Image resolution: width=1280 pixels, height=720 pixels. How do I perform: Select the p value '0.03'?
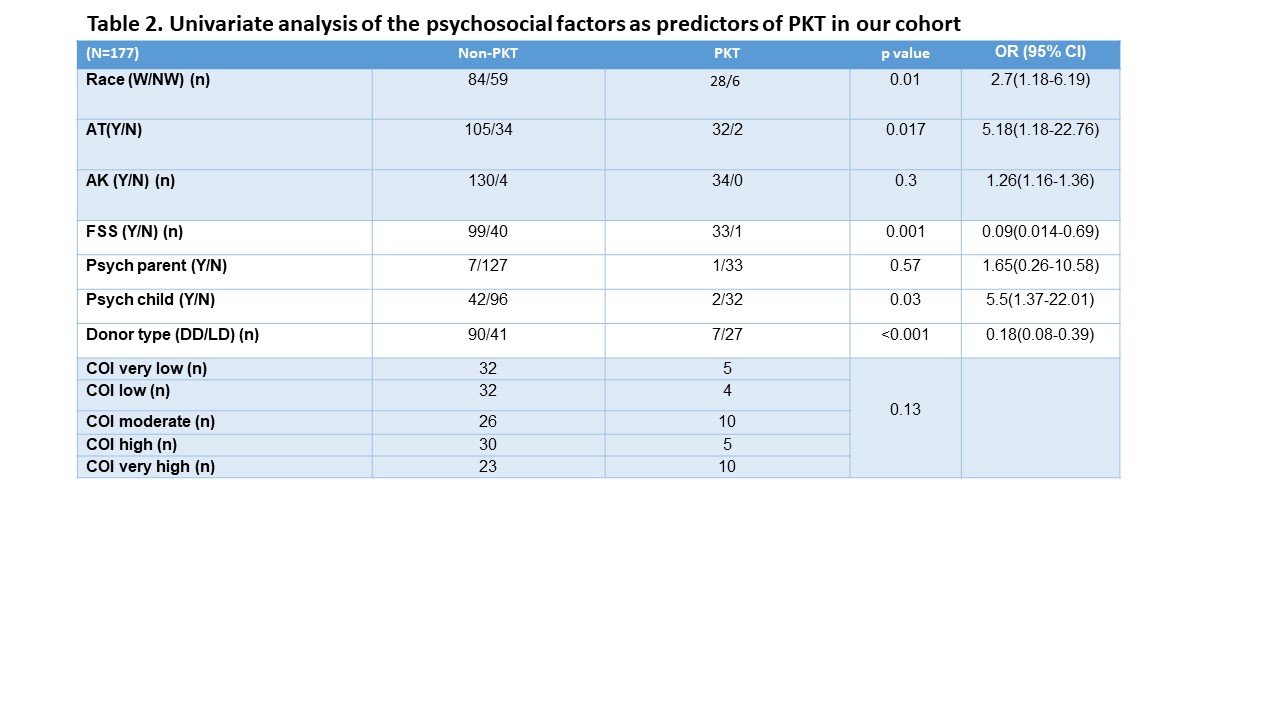point(905,299)
